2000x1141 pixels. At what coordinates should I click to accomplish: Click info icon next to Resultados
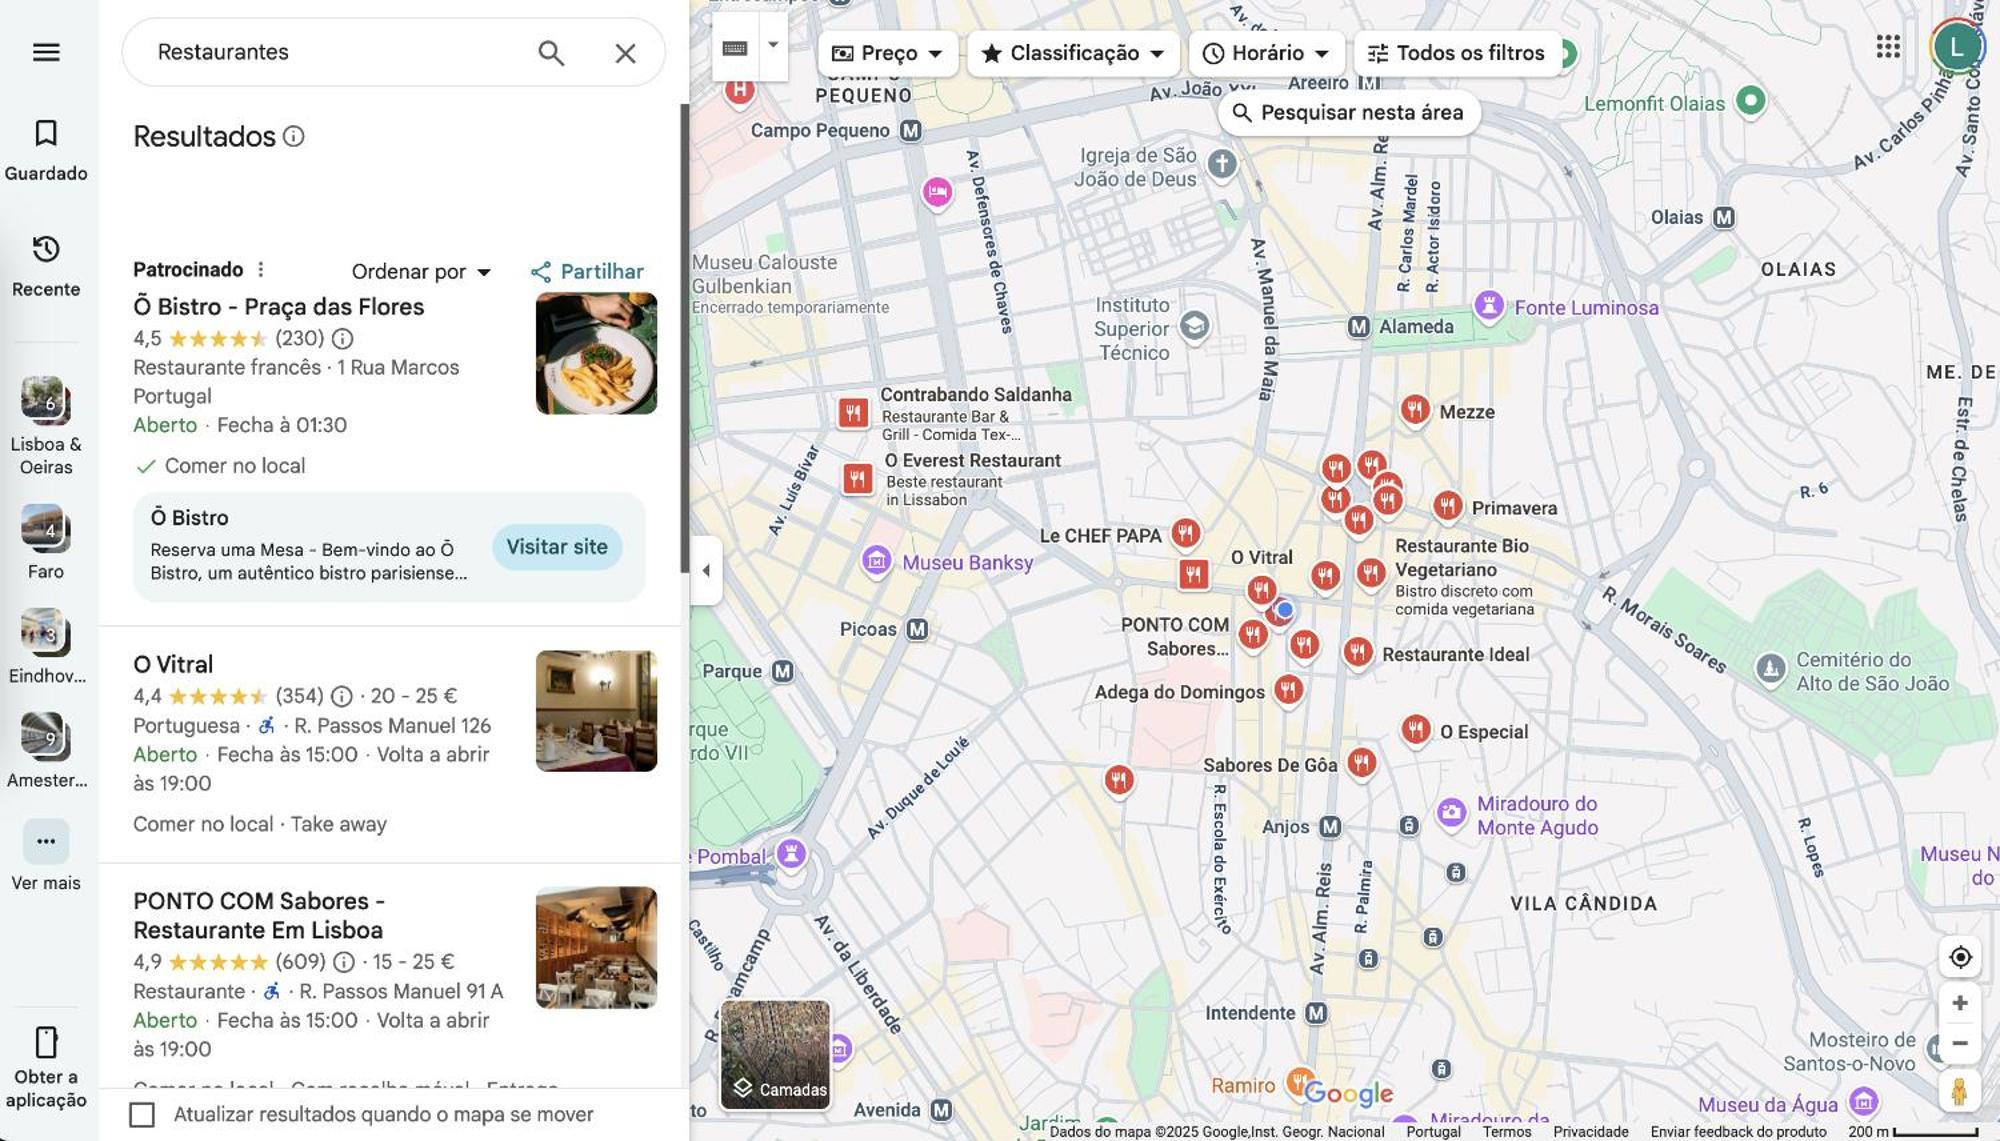point(293,136)
